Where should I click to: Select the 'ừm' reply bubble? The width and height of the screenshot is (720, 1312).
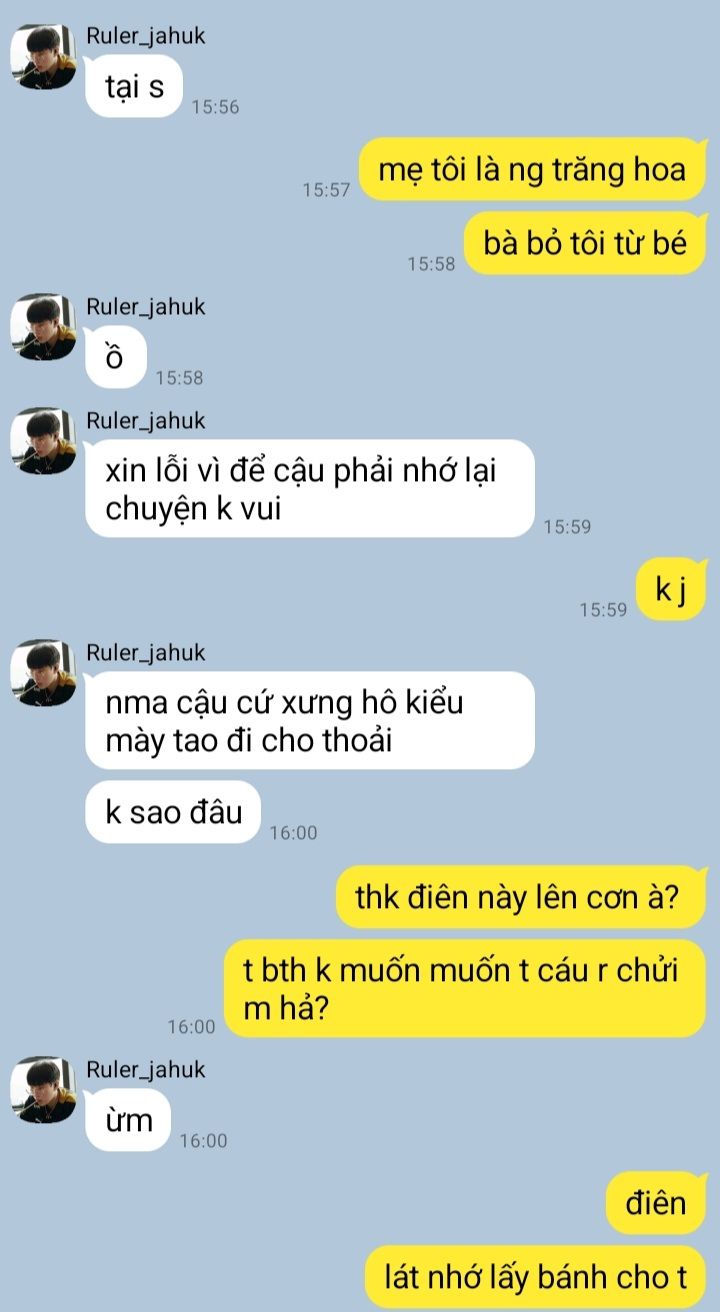click(x=129, y=1120)
